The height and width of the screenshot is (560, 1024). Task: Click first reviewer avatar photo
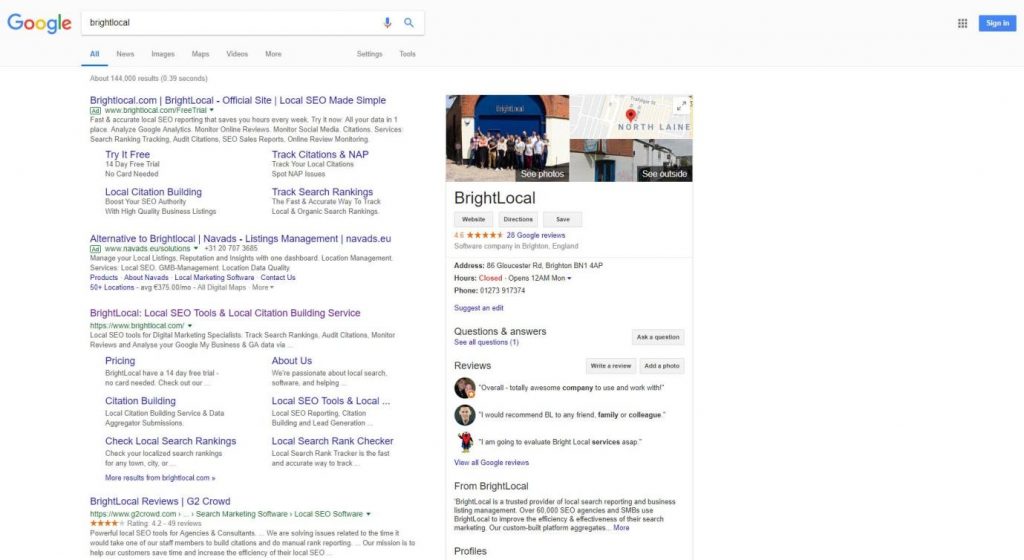464,388
